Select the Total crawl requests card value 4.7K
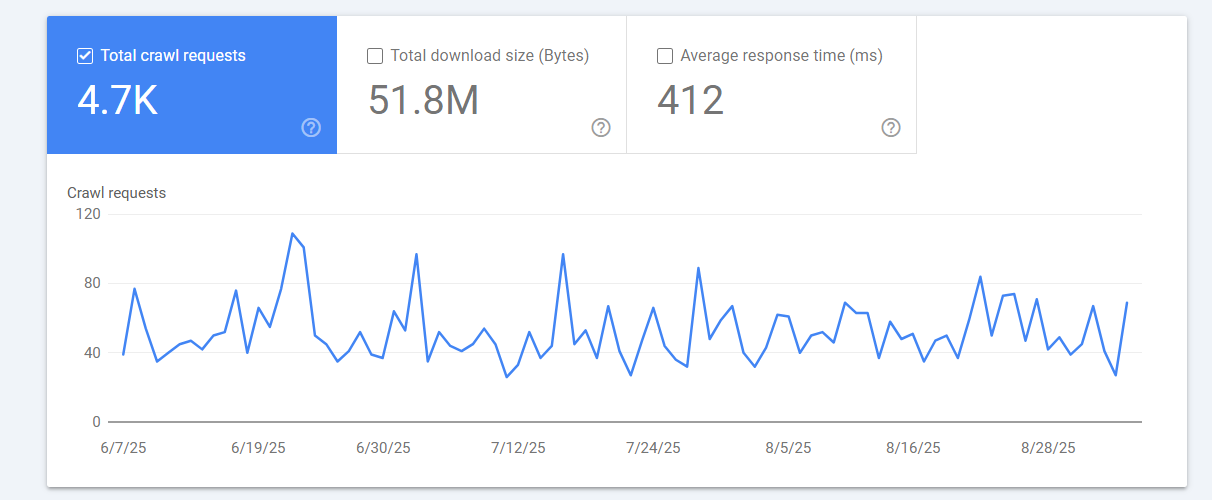 (118, 100)
